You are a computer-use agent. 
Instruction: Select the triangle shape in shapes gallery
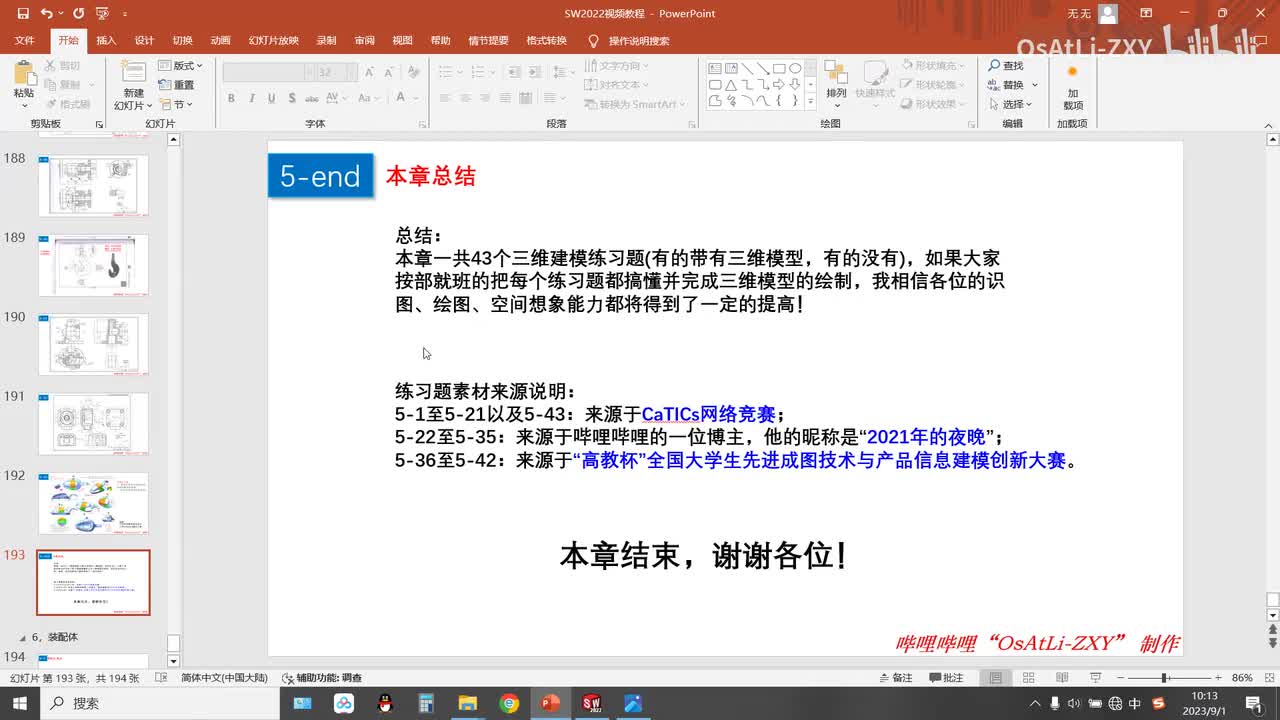[731, 85]
